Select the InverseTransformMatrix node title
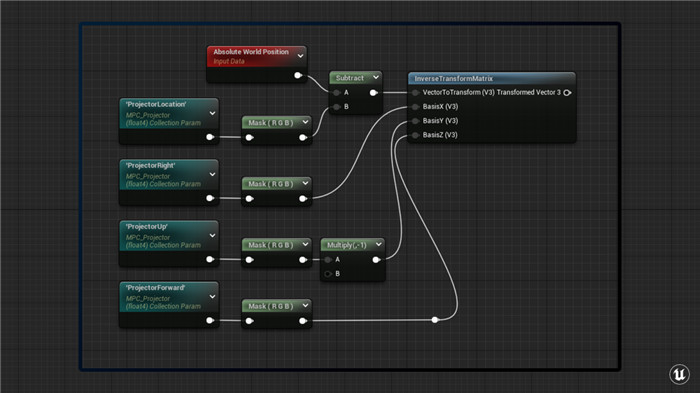This screenshot has width=700, height=393. click(454, 79)
